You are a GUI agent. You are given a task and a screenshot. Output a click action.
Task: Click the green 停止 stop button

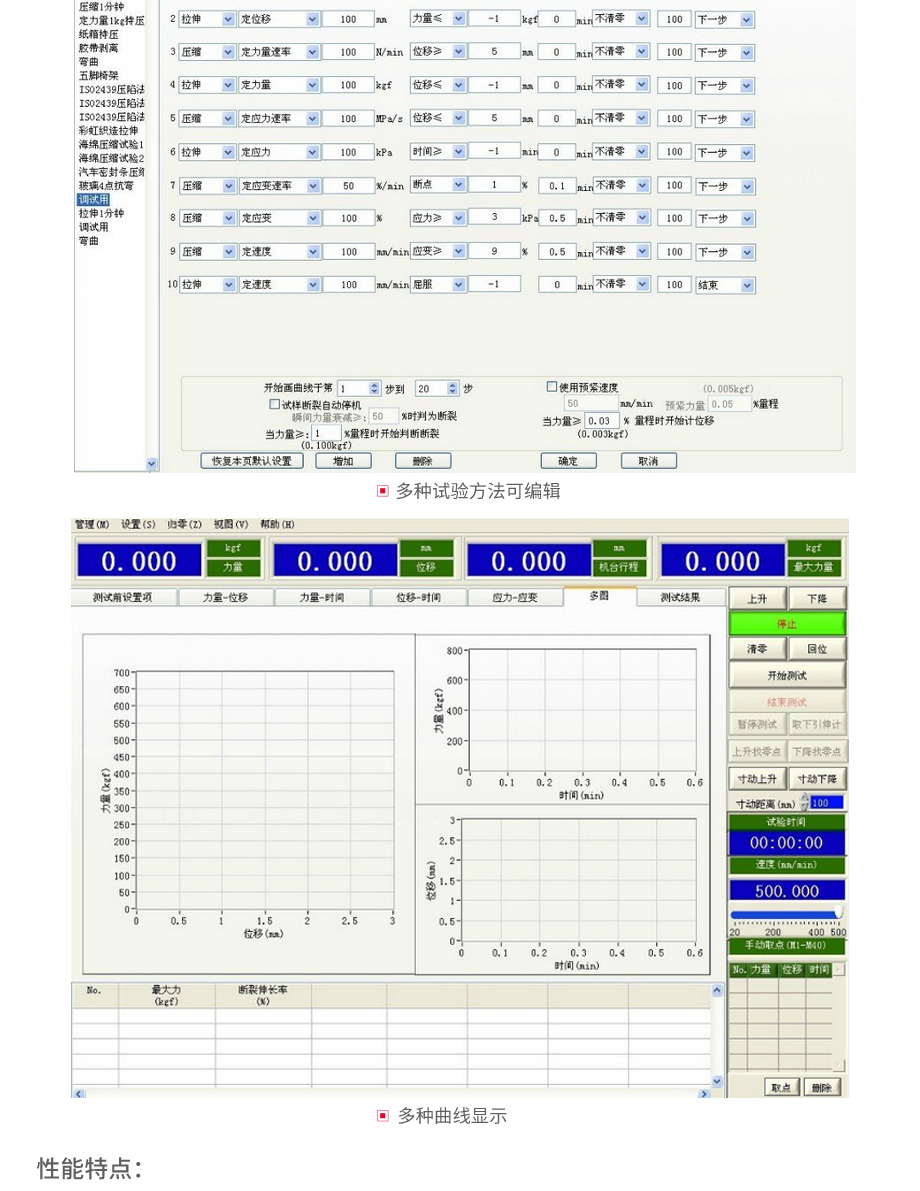(787, 624)
